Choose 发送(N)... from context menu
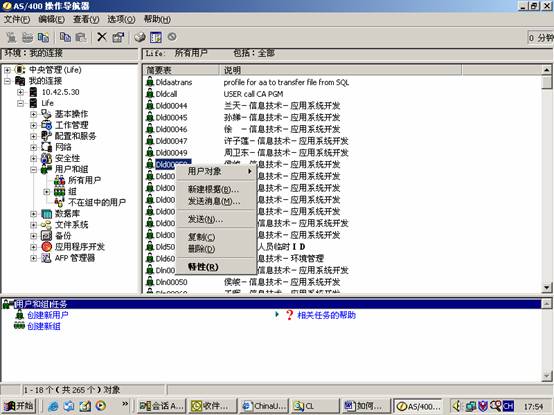Viewport: 554px width, 415px height. point(216,219)
